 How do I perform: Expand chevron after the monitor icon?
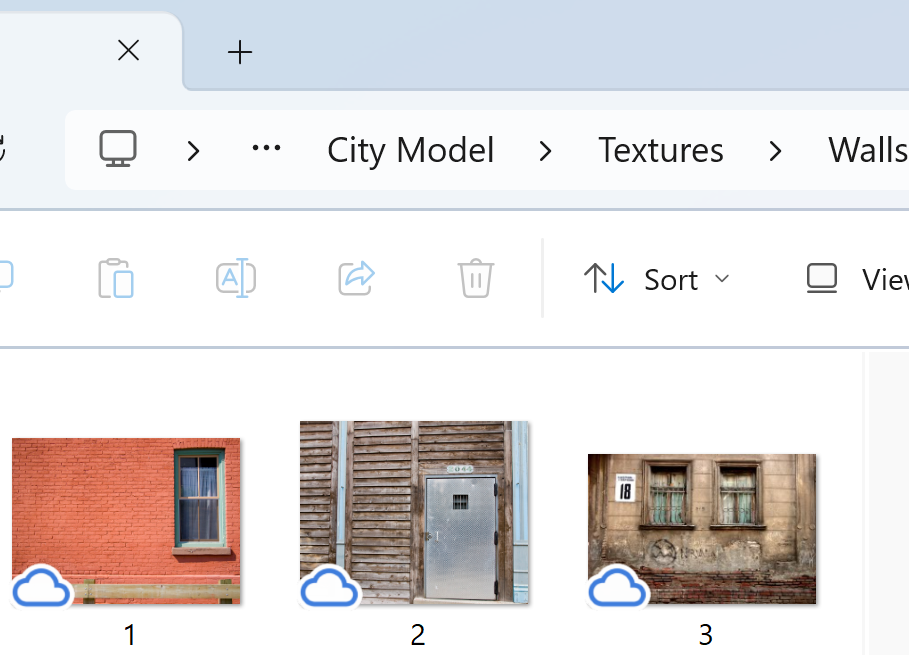pos(194,151)
